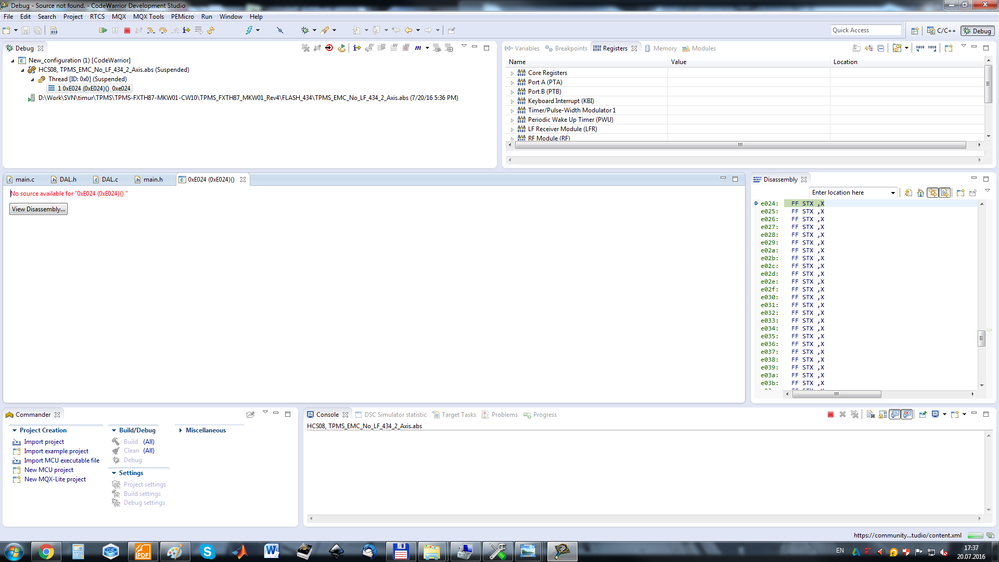The image size is (999, 562).
Task: Click the View Disassembly... button
Action: coord(38,209)
